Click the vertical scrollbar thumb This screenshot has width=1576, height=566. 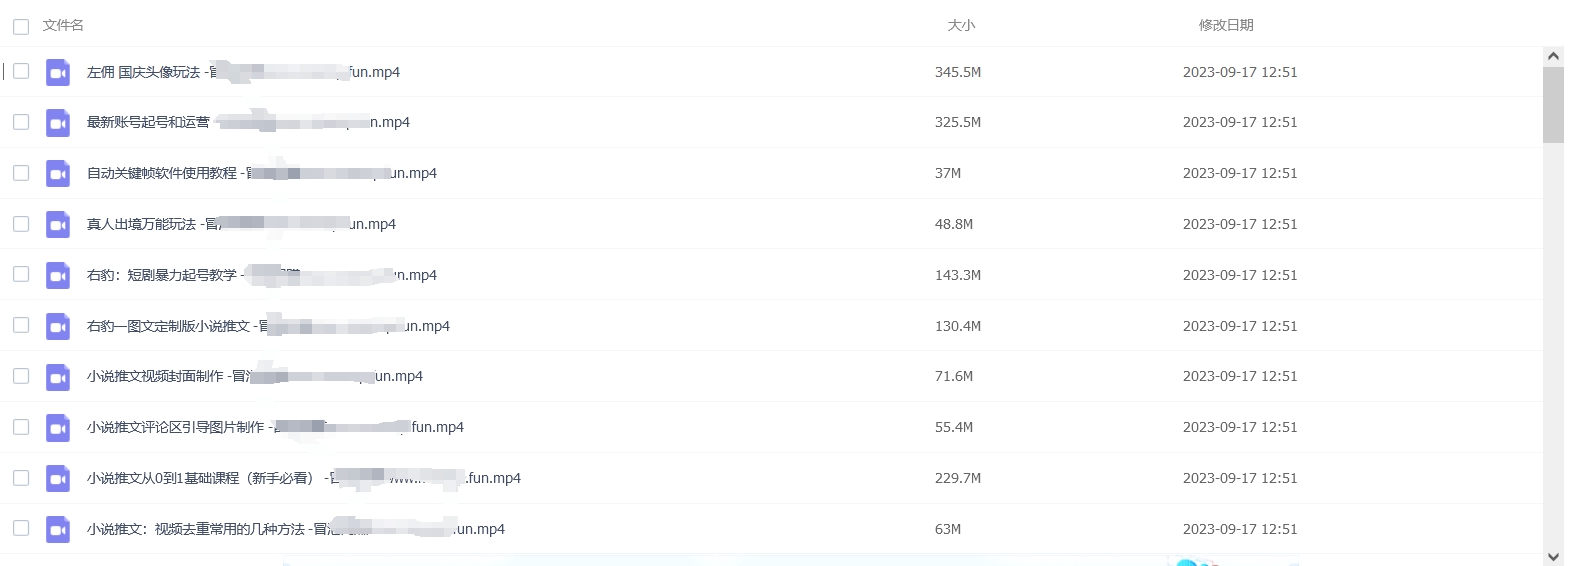tap(1553, 105)
